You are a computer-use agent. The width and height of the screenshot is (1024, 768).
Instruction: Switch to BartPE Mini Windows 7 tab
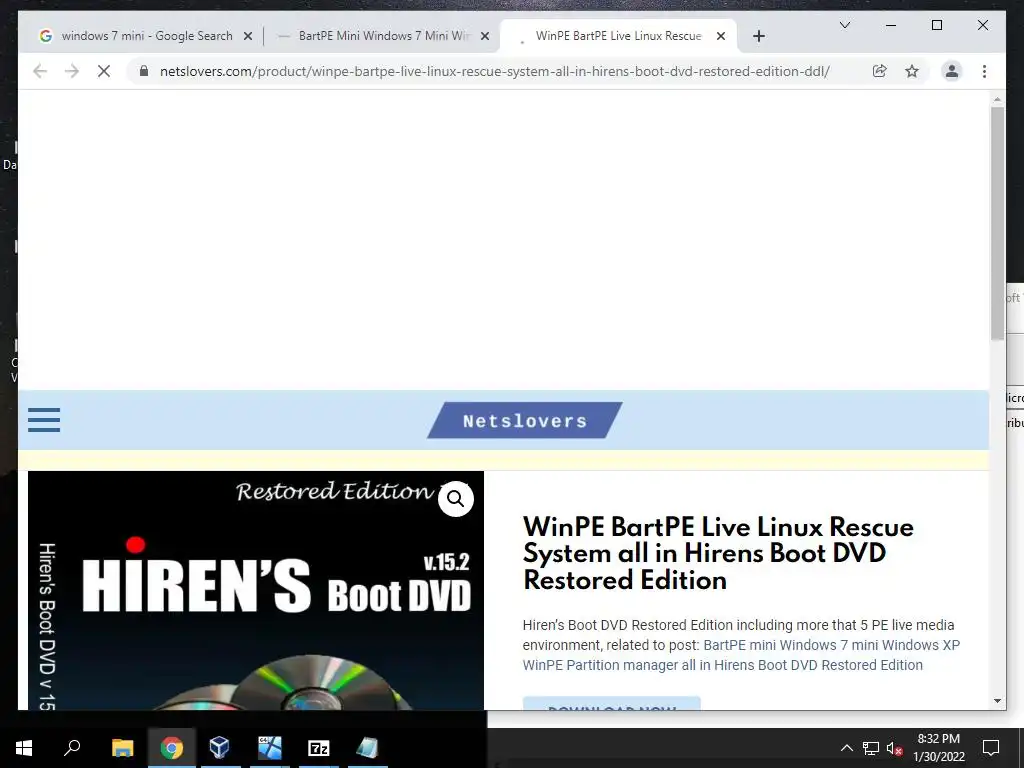click(383, 36)
